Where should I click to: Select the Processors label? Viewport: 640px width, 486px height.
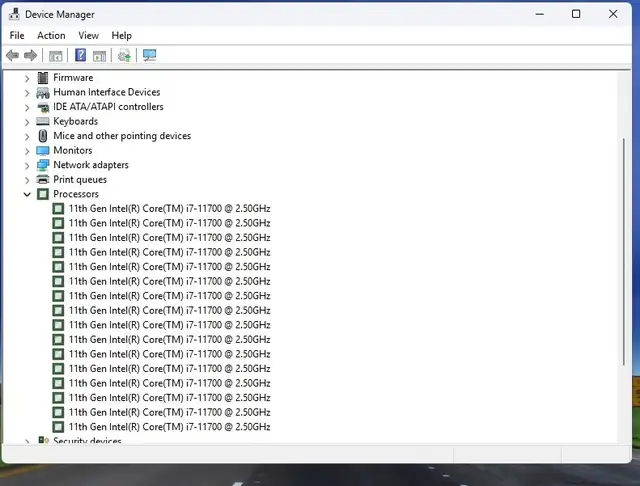tap(76, 194)
